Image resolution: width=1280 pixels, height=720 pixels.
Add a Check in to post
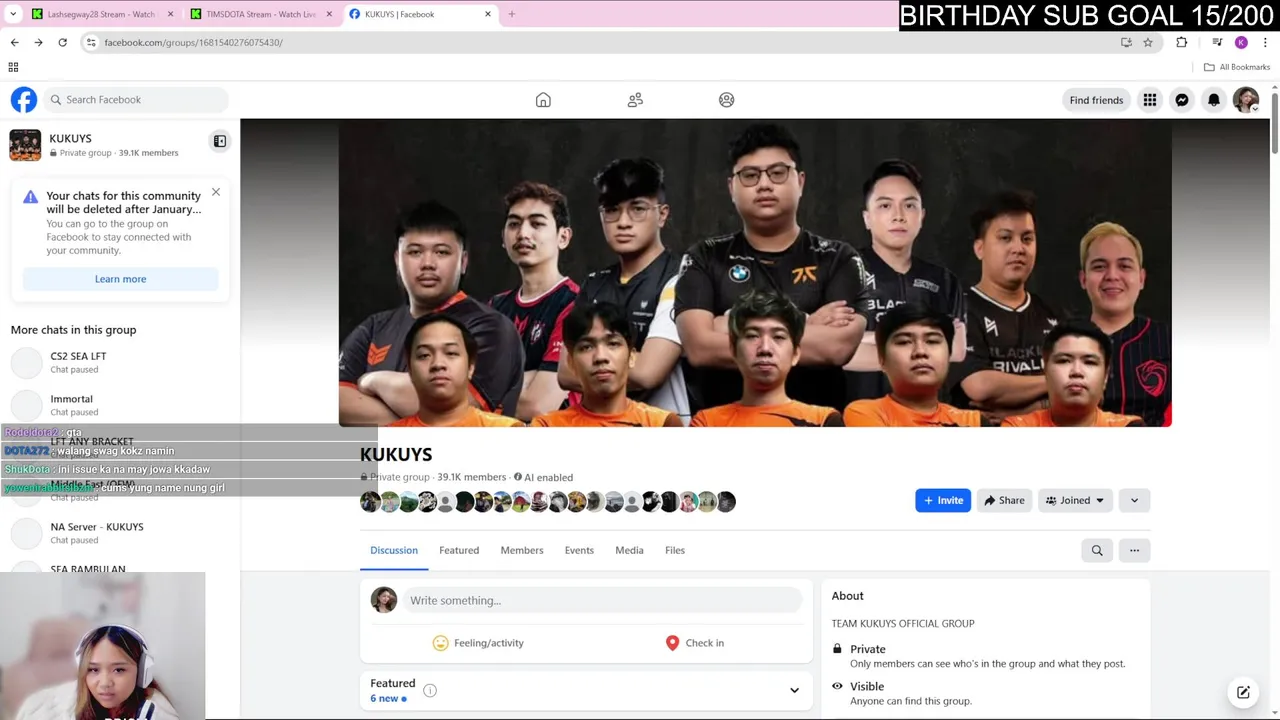695,643
